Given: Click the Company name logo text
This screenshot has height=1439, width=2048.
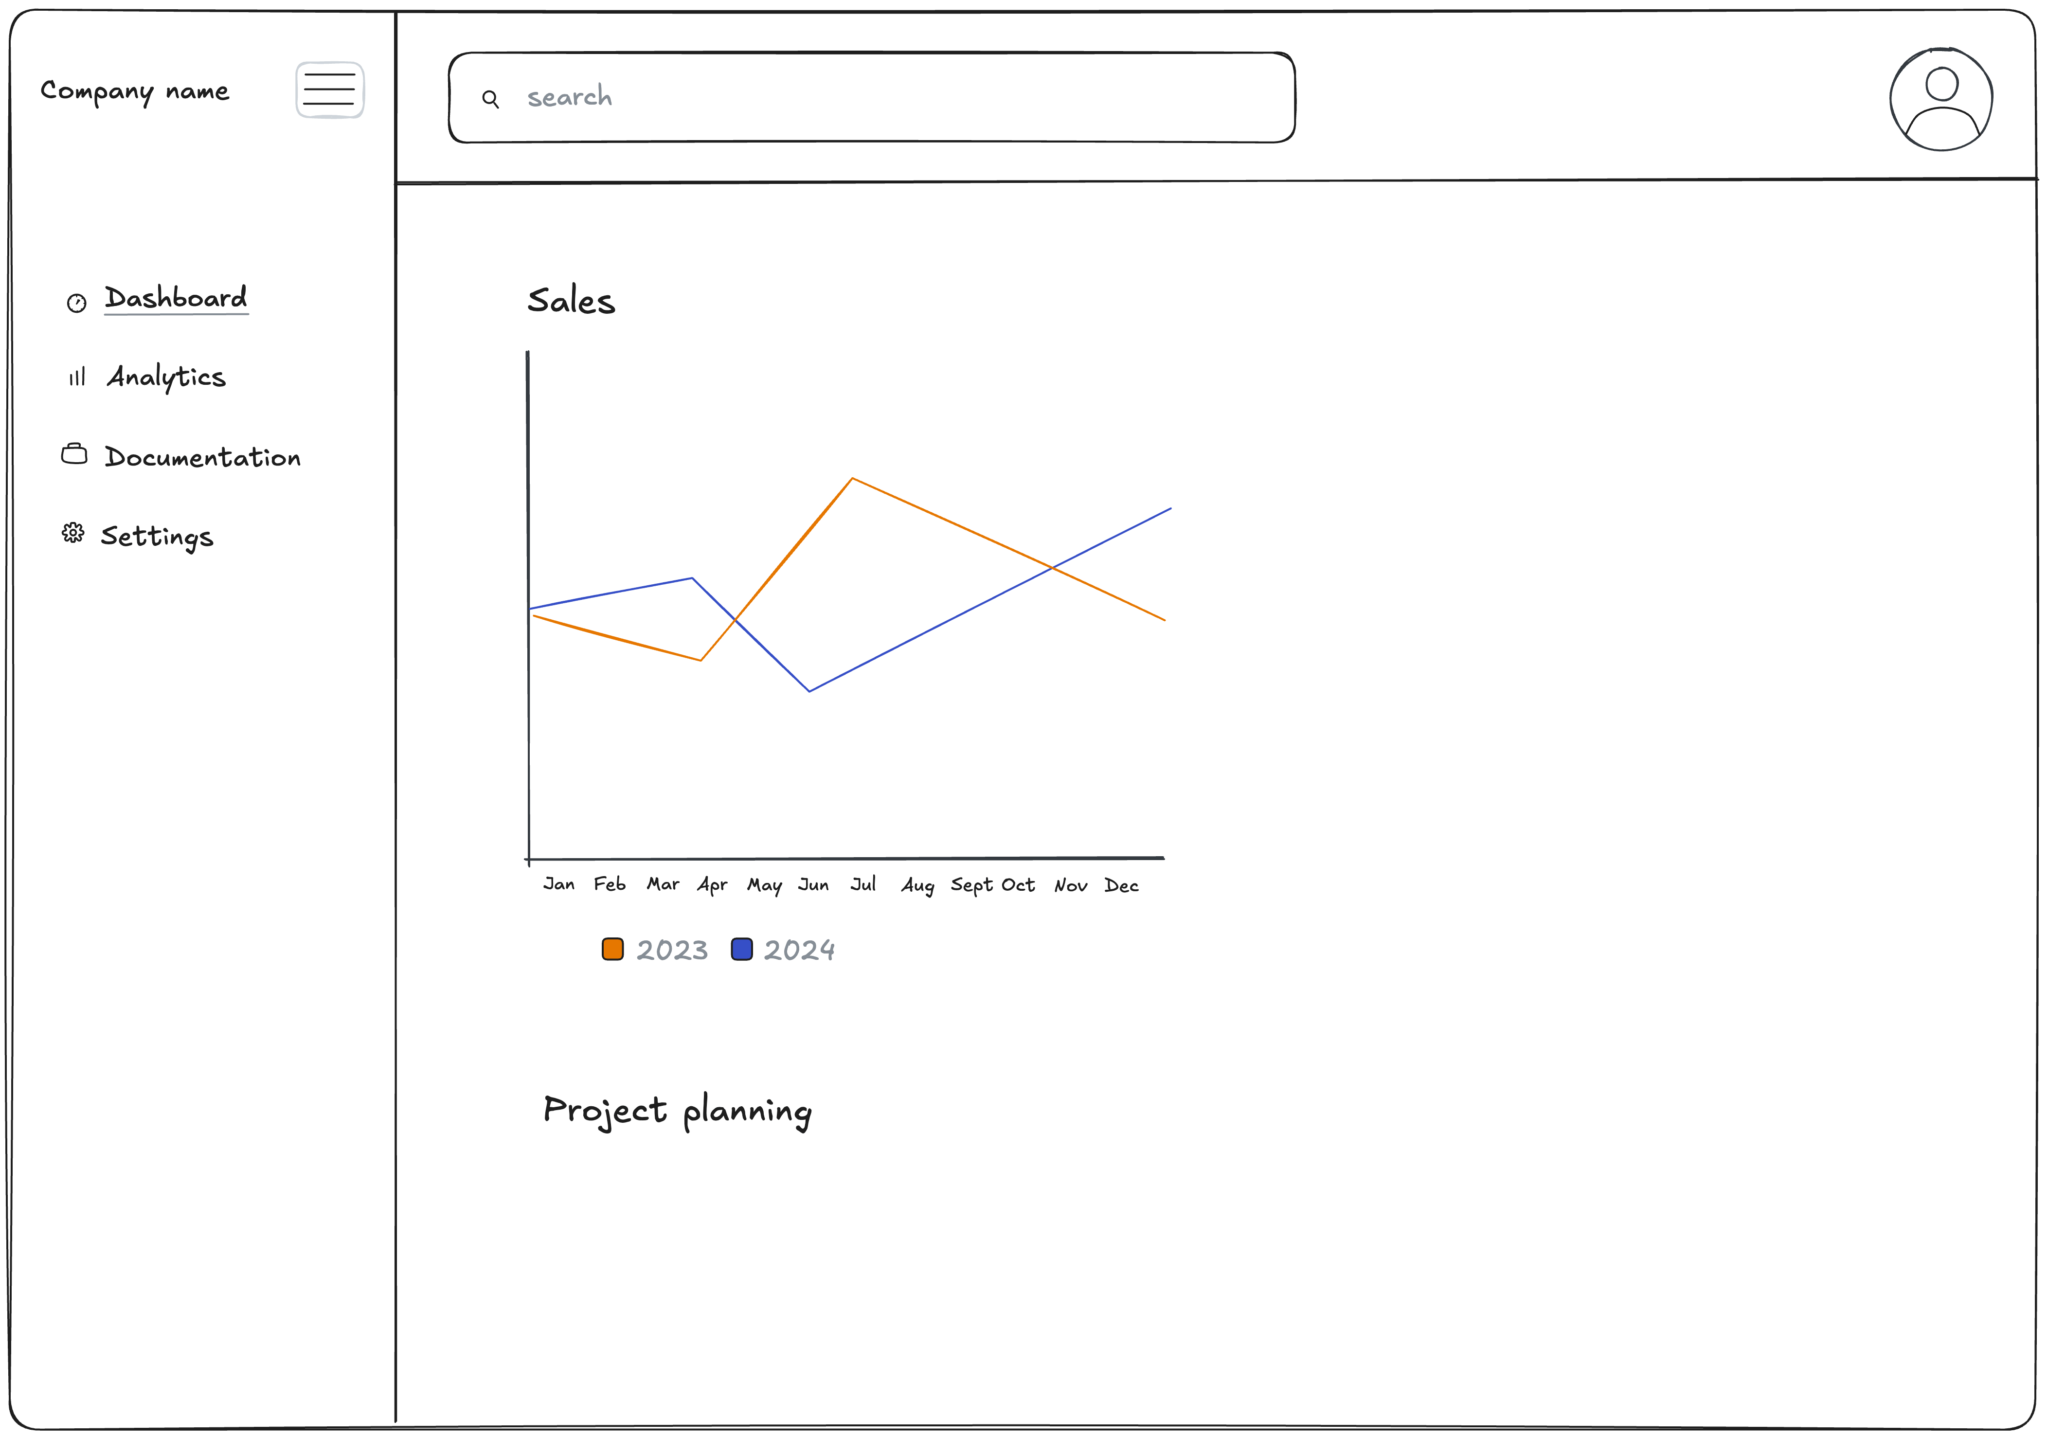Looking at the screenshot, I should tap(135, 91).
